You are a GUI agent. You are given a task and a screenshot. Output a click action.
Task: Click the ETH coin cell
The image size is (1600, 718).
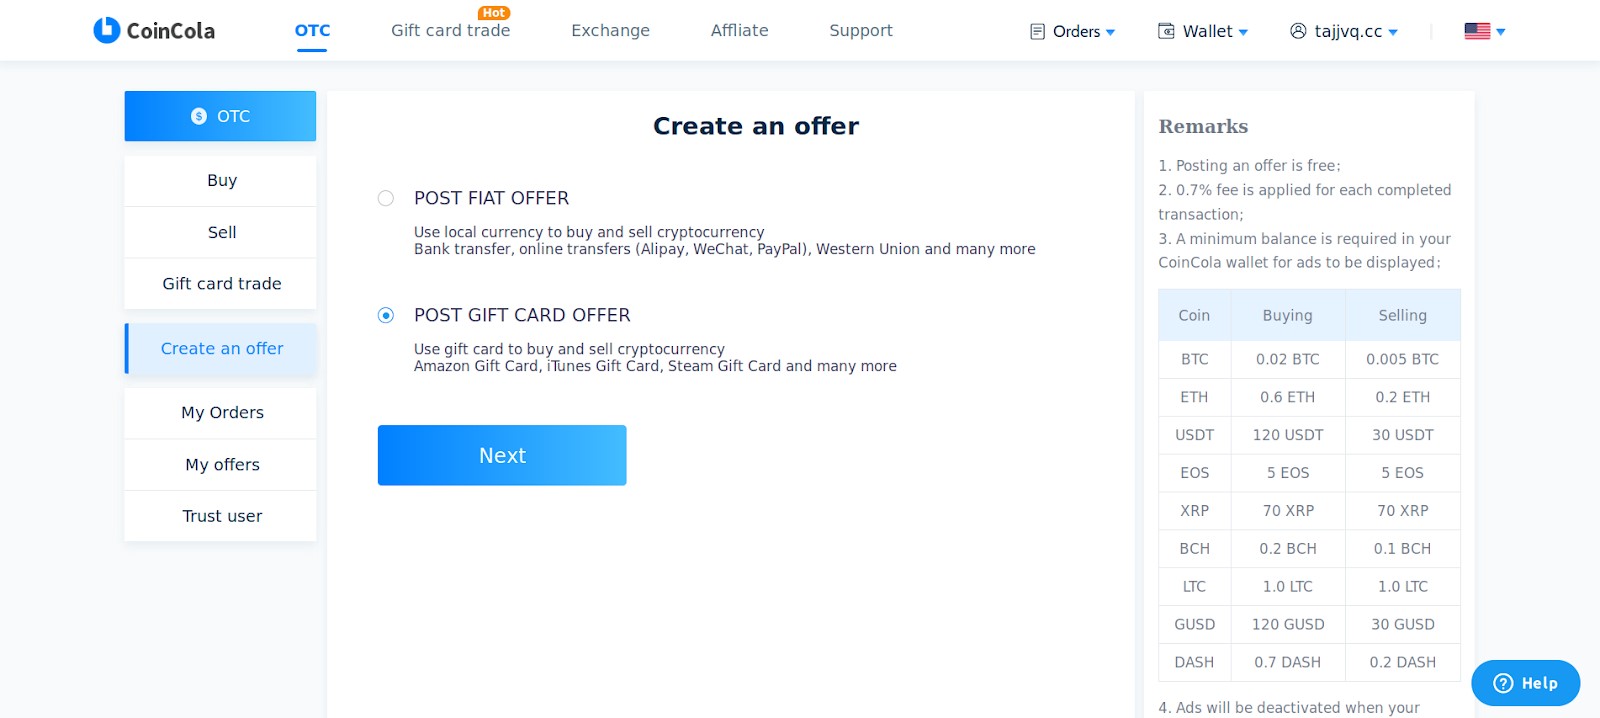(x=1194, y=397)
